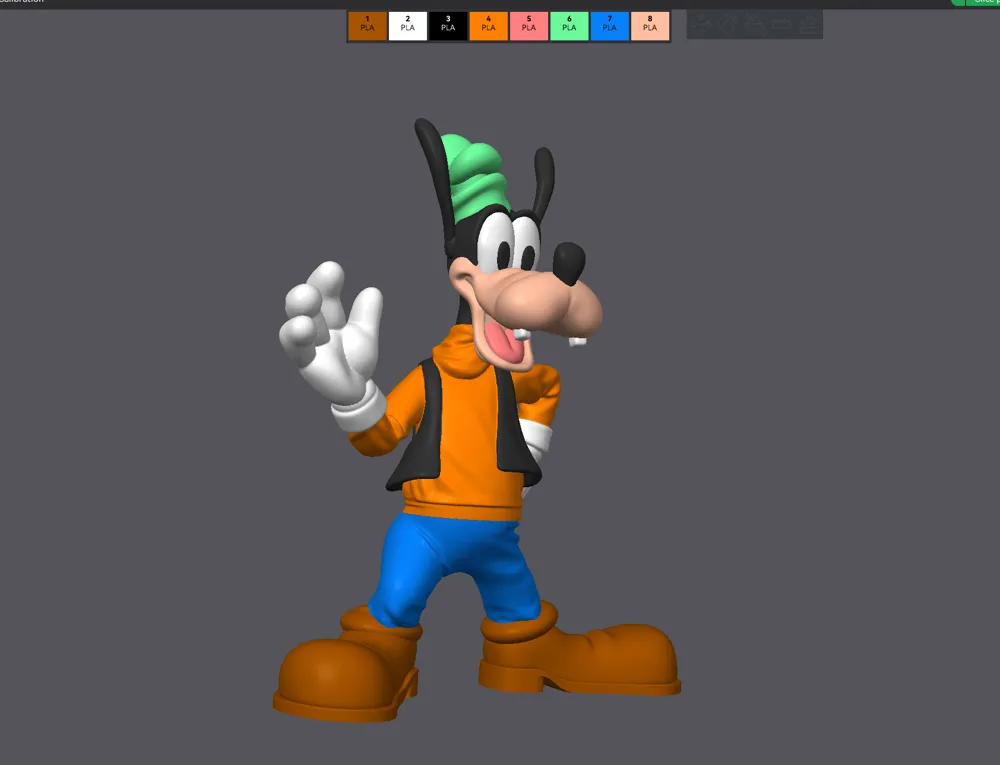Select filament 4 orange PLA
The height and width of the screenshot is (765, 1000).
coord(488,25)
